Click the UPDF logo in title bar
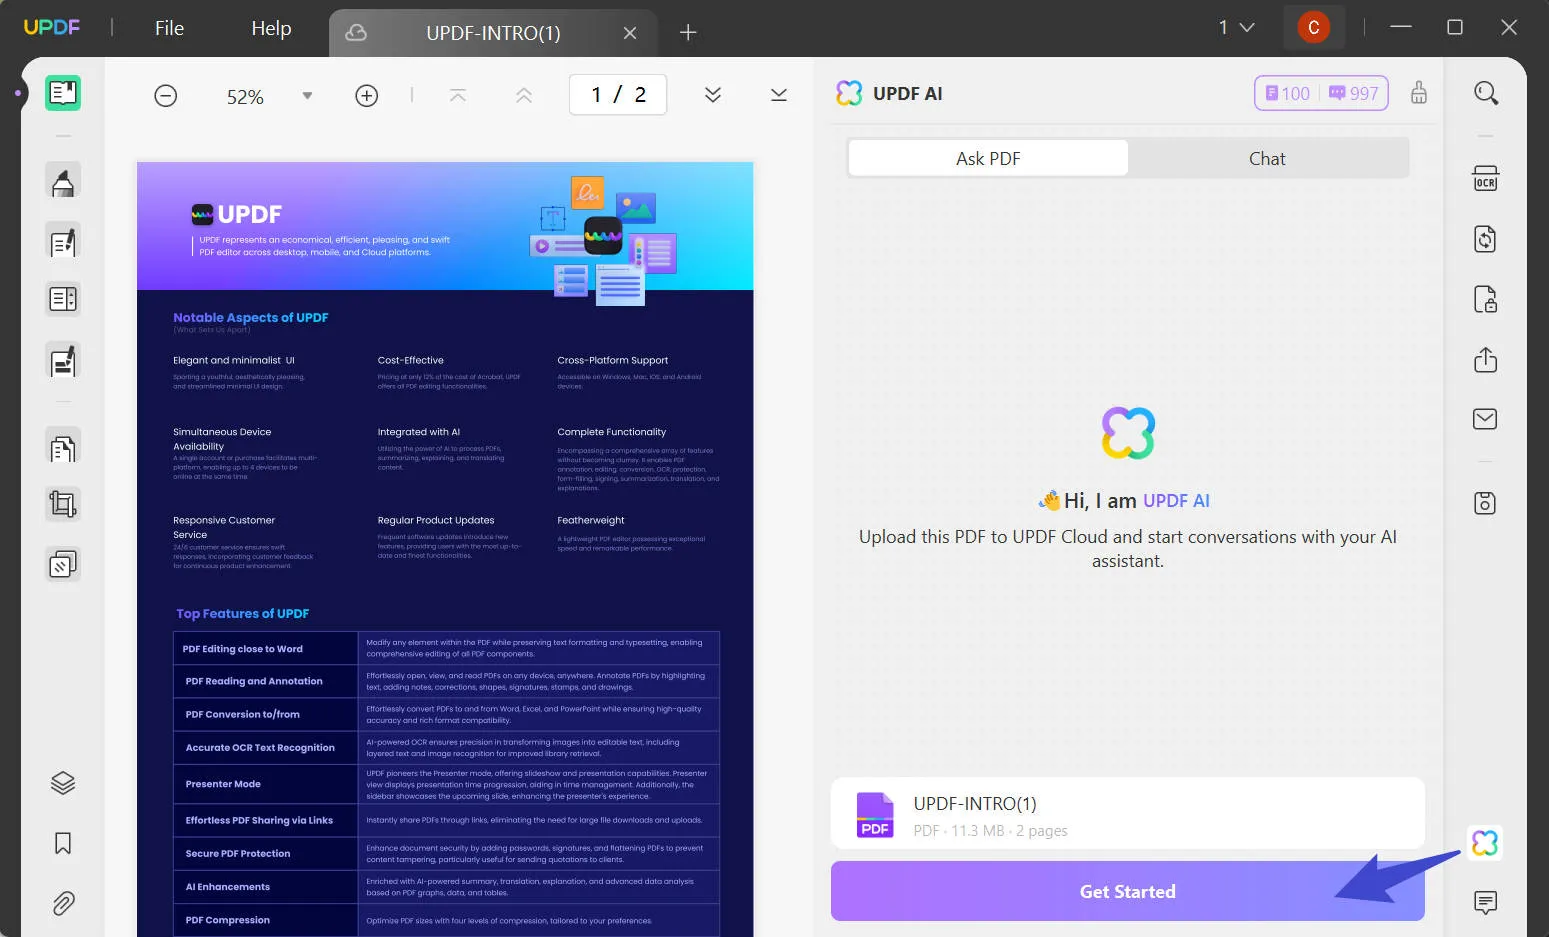1549x937 pixels. (x=52, y=27)
